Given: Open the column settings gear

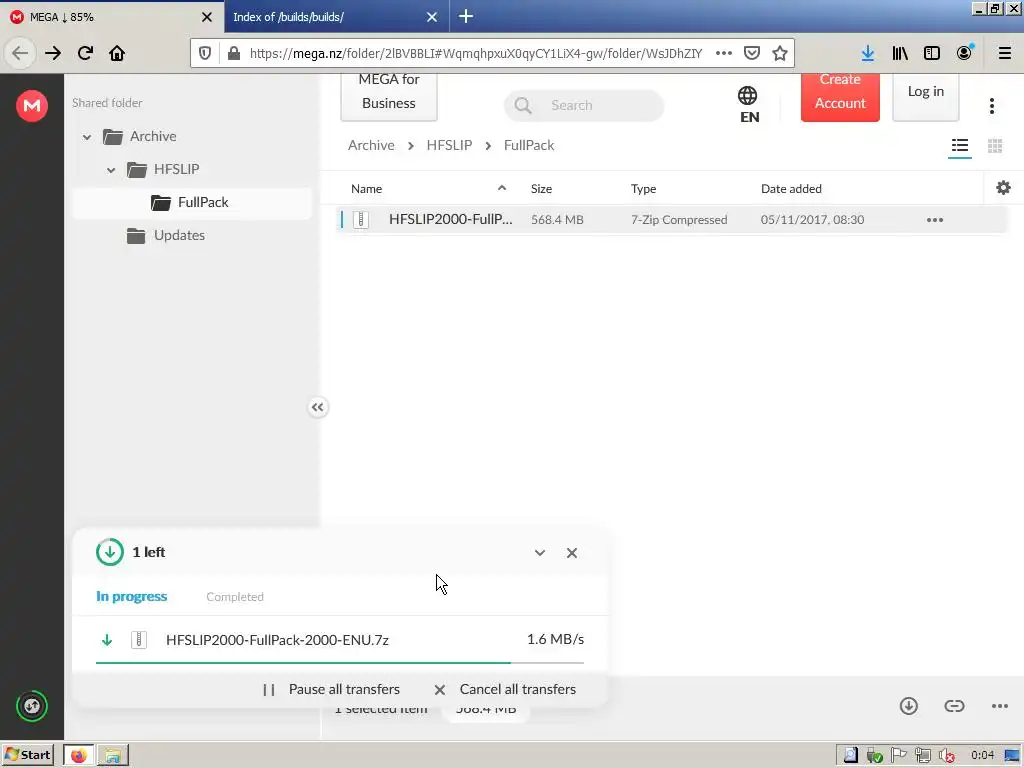Looking at the screenshot, I should coord(1004,188).
